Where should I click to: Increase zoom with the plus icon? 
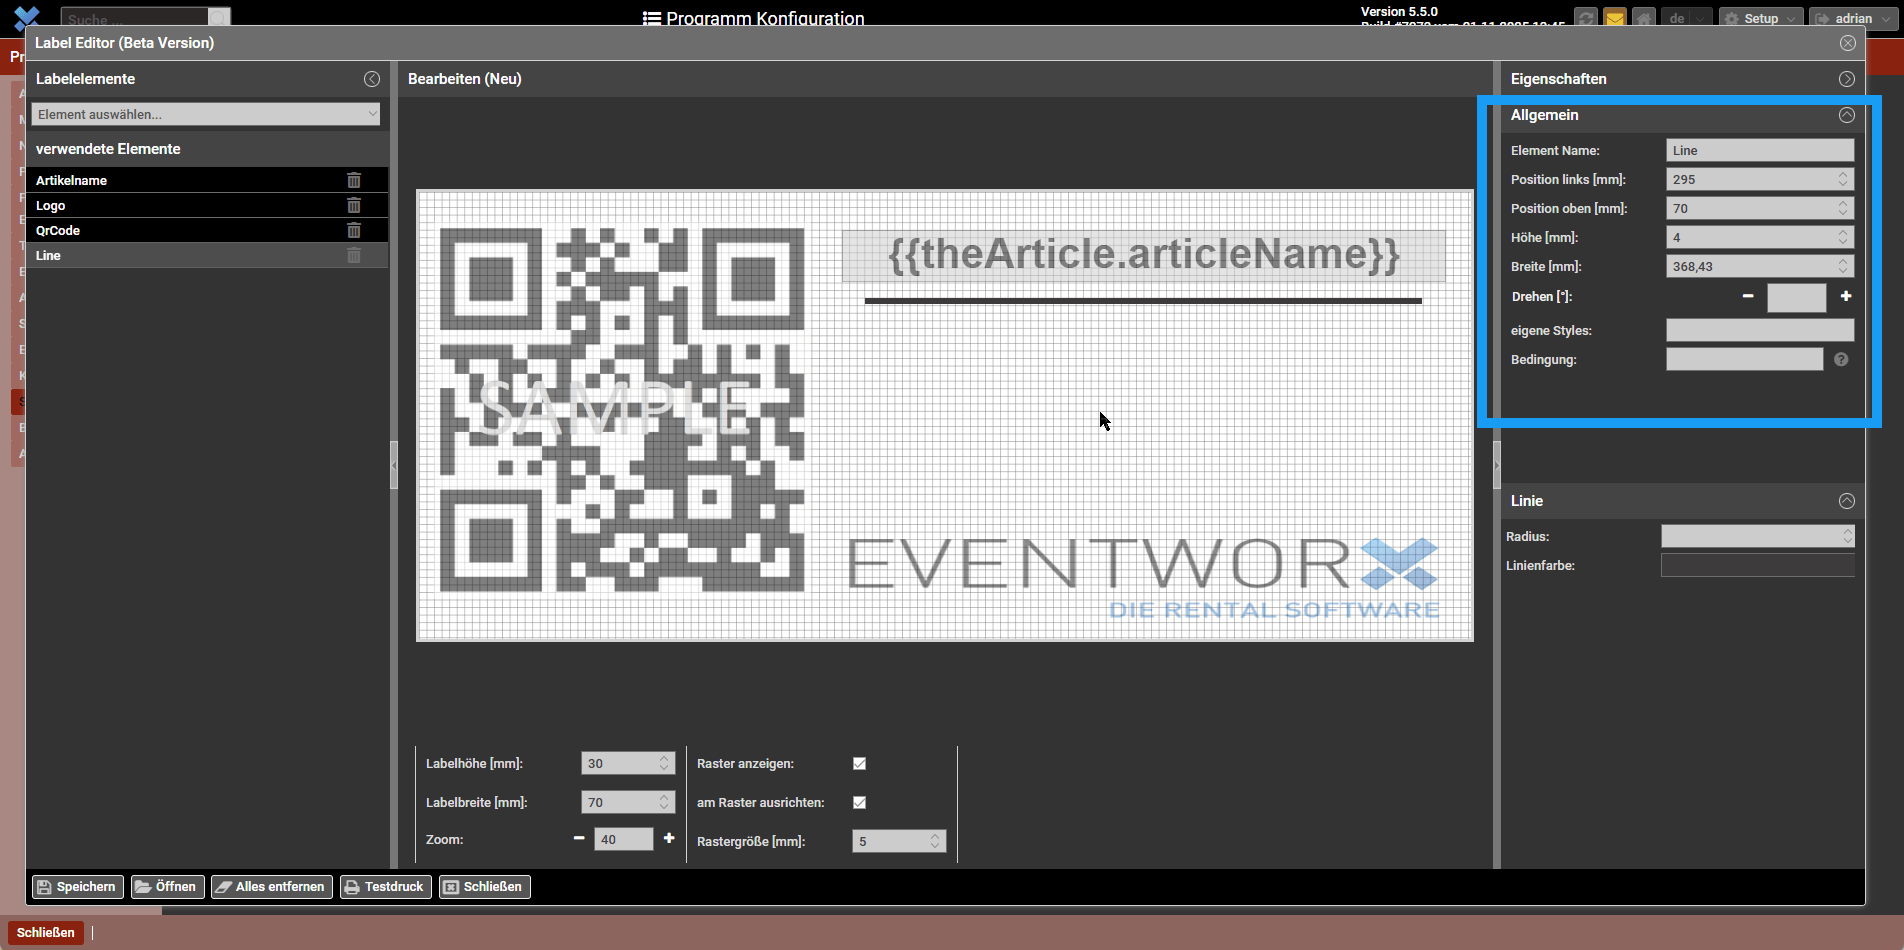pyautogui.click(x=669, y=838)
